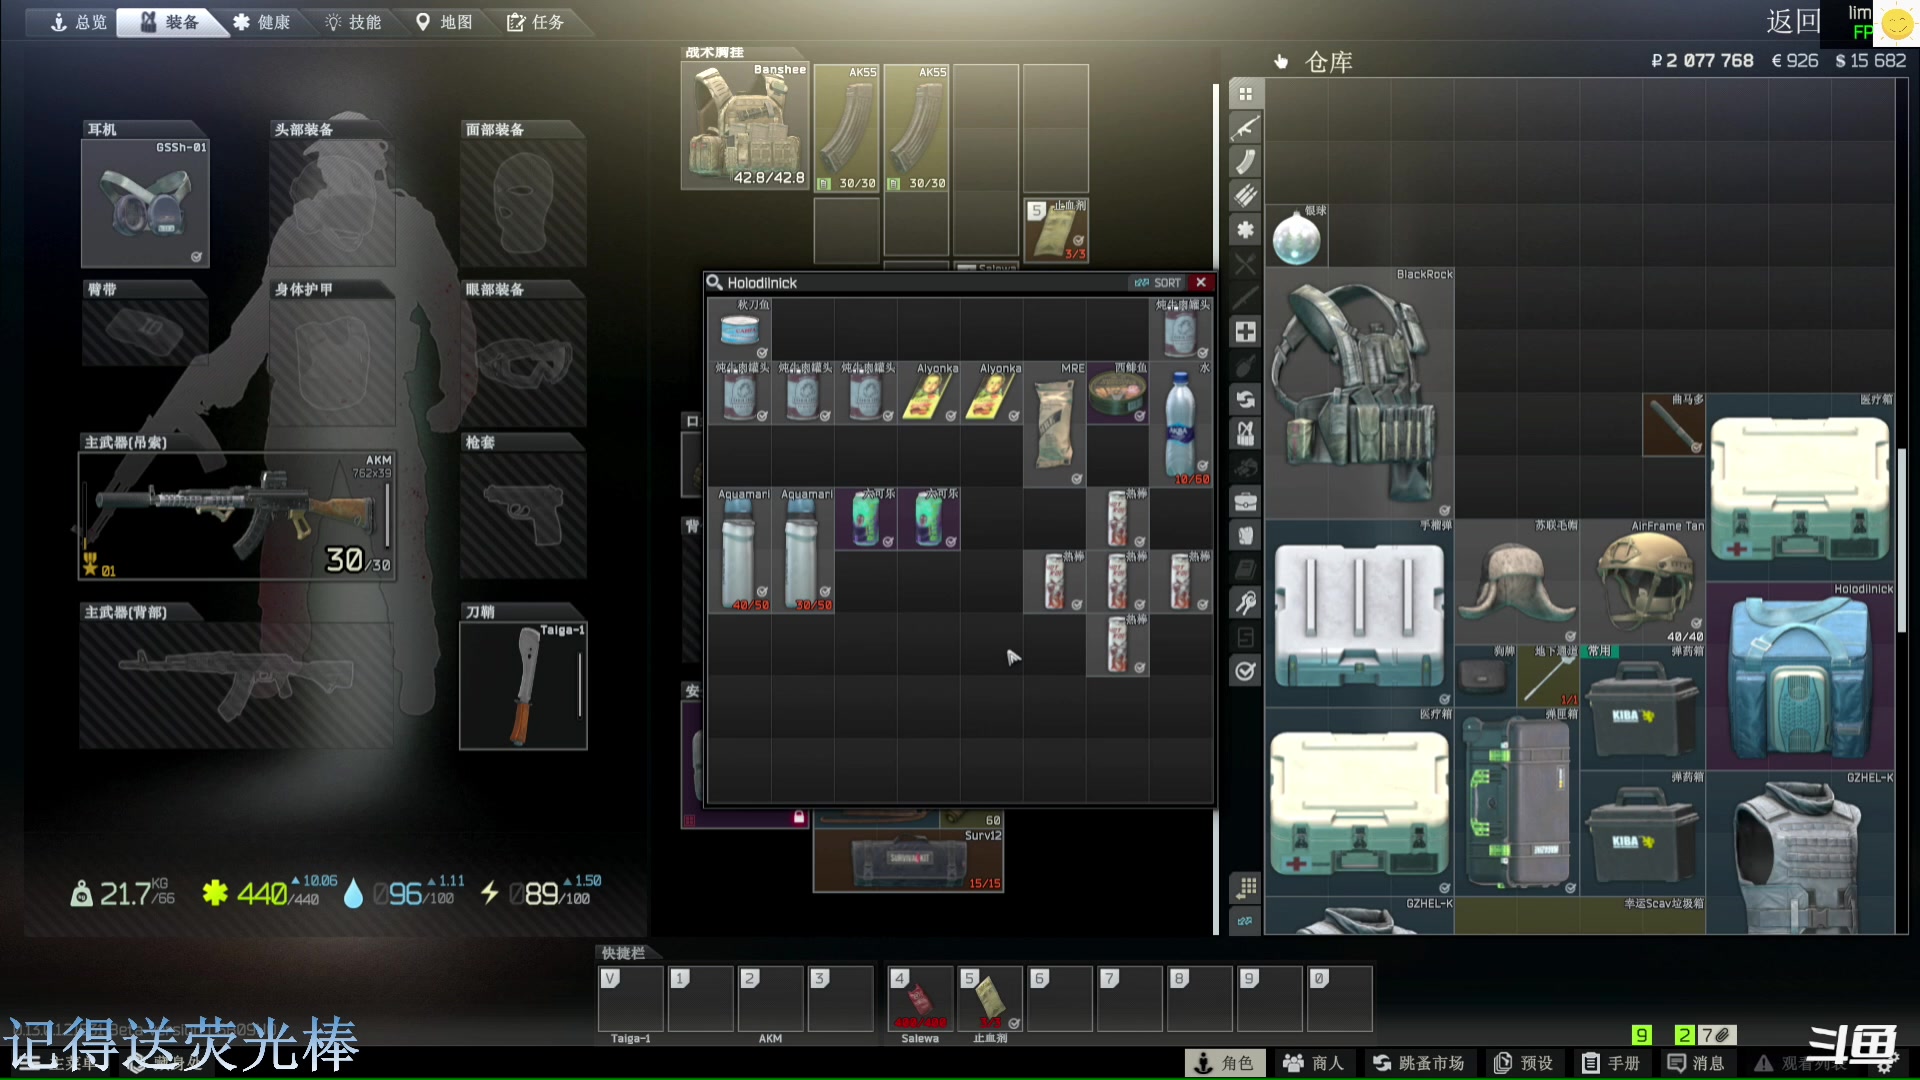Select the 弹匣箱 magazine case in stash
Viewport: 1920px width, 1080px height.
click(x=1517, y=802)
